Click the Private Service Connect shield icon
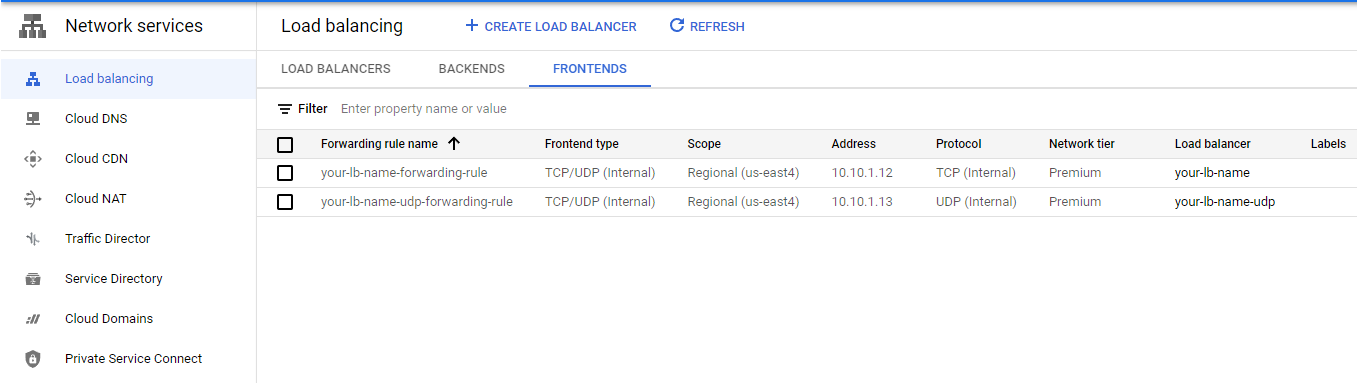This screenshot has height=383, width=1357. pyautogui.click(x=33, y=359)
